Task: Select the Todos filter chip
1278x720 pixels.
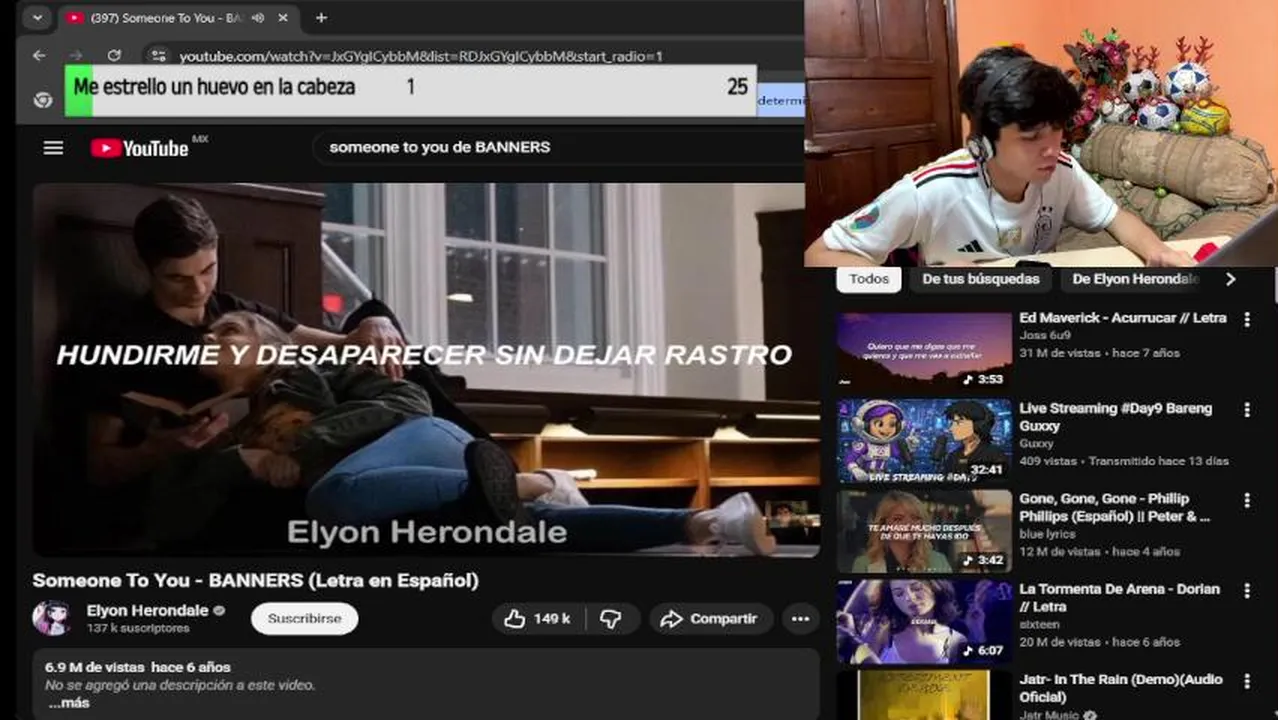Action: tap(868, 279)
